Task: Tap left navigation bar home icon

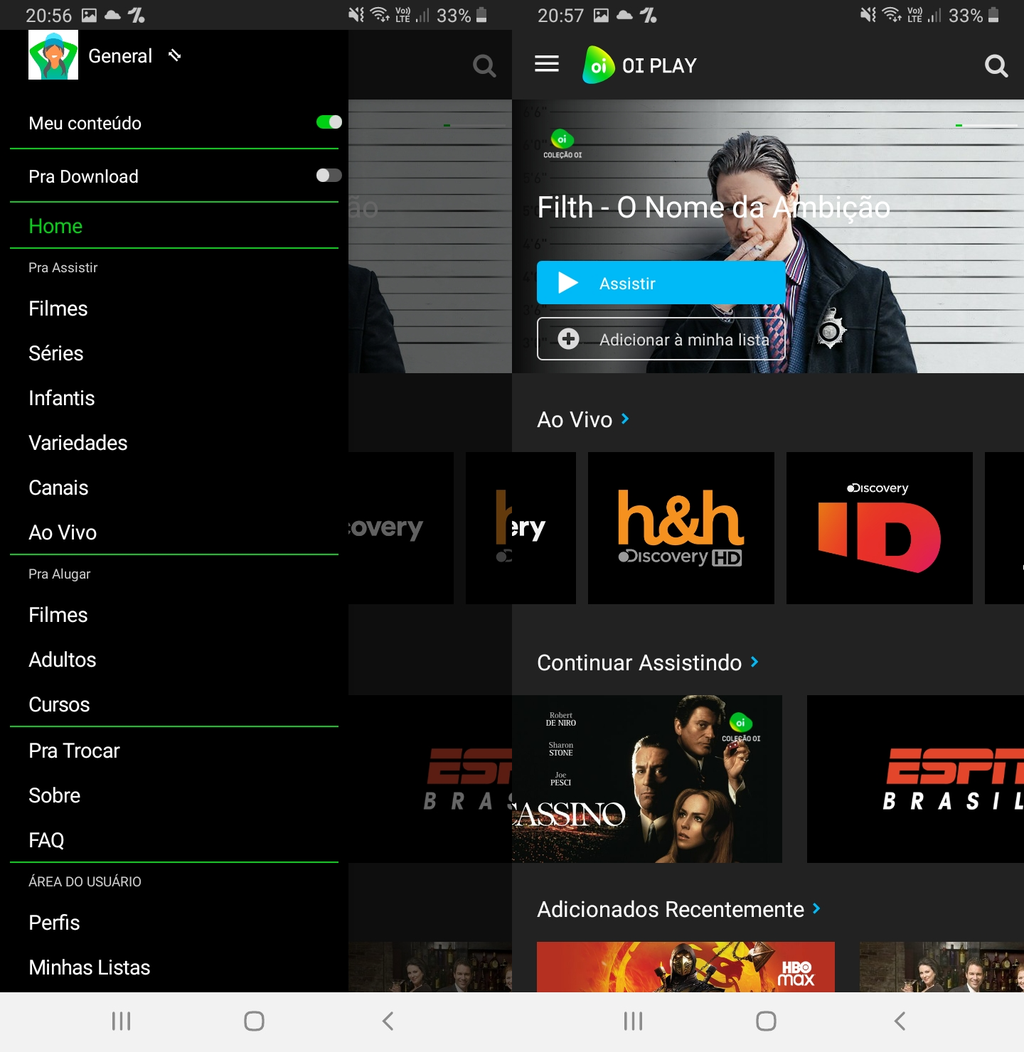Action: pyautogui.click(x=254, y=1021)
